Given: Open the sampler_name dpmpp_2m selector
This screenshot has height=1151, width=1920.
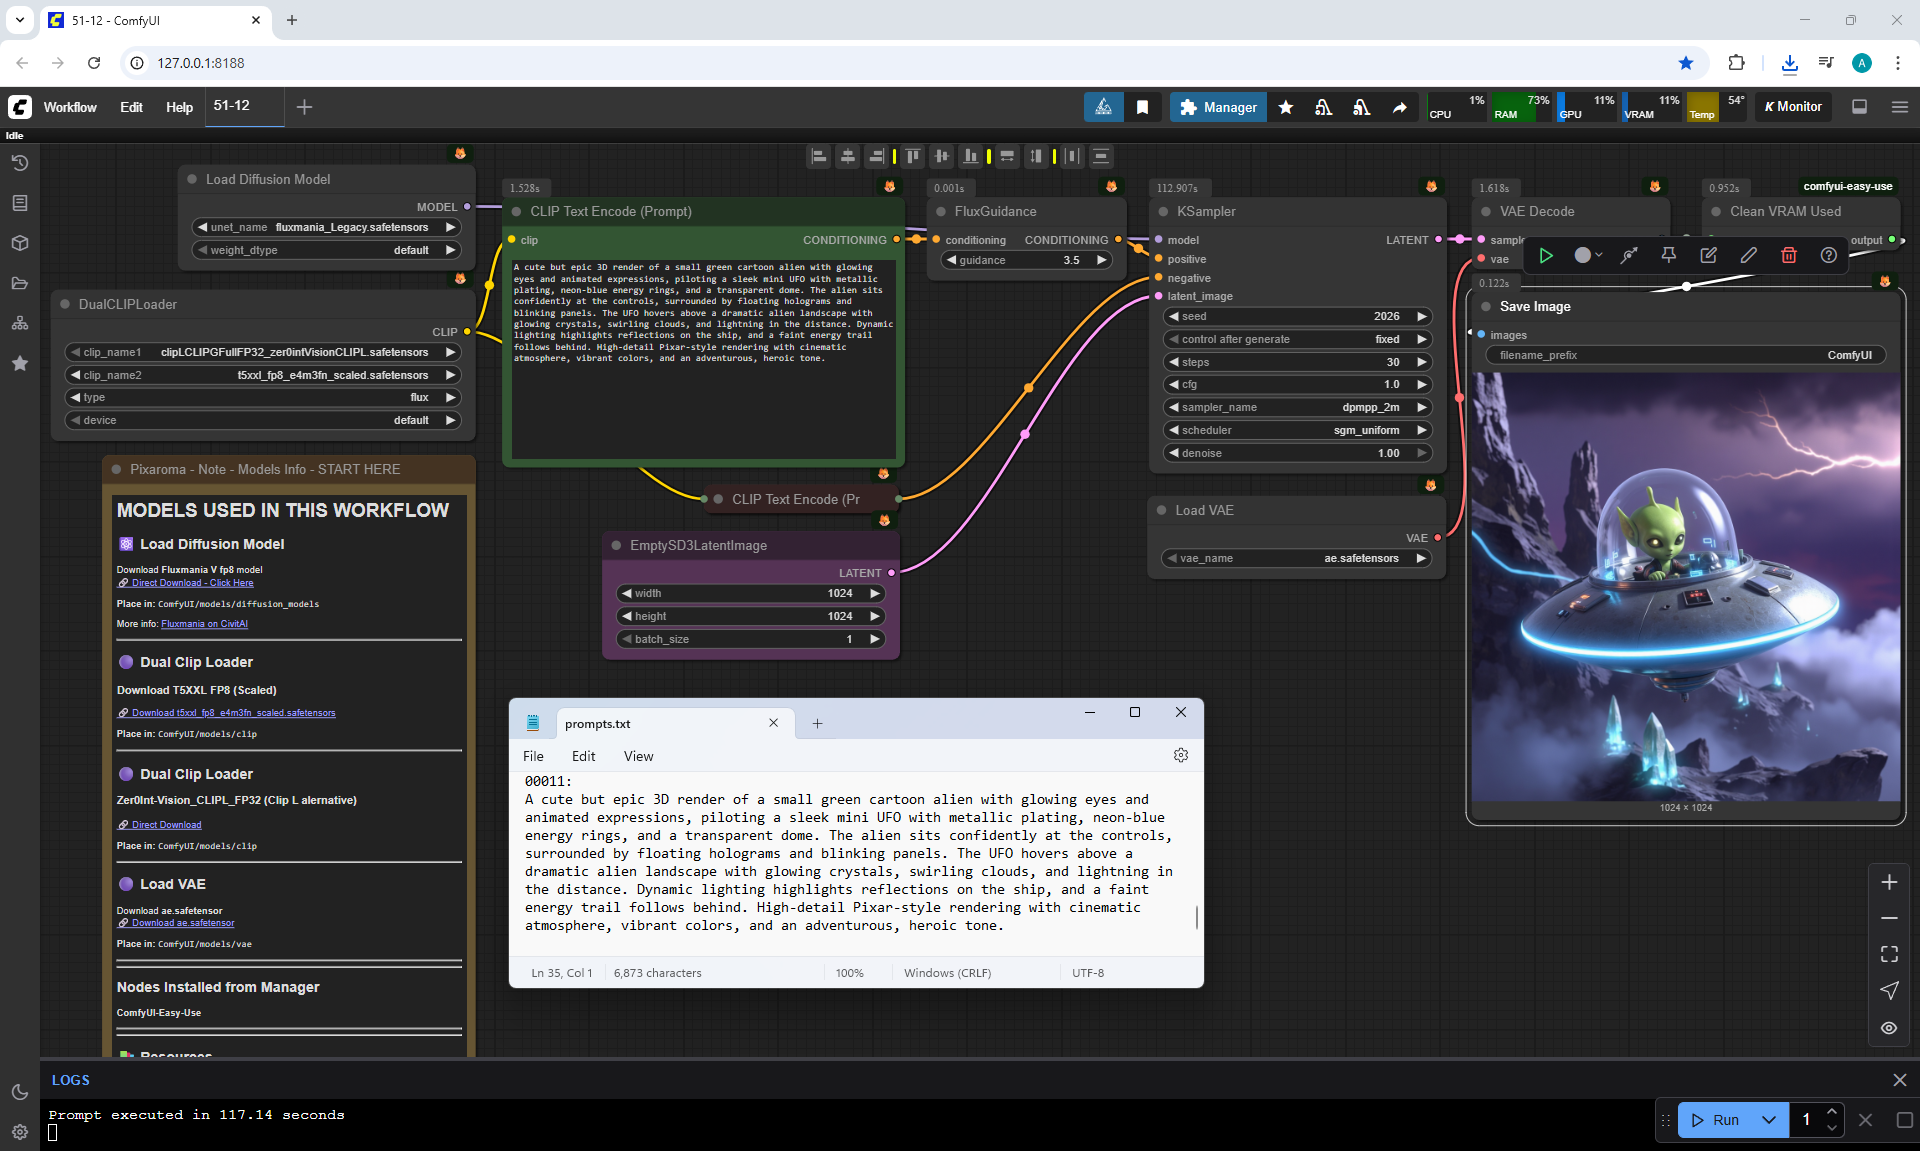Looking at the screenshot, I should tap(1297, 407).
